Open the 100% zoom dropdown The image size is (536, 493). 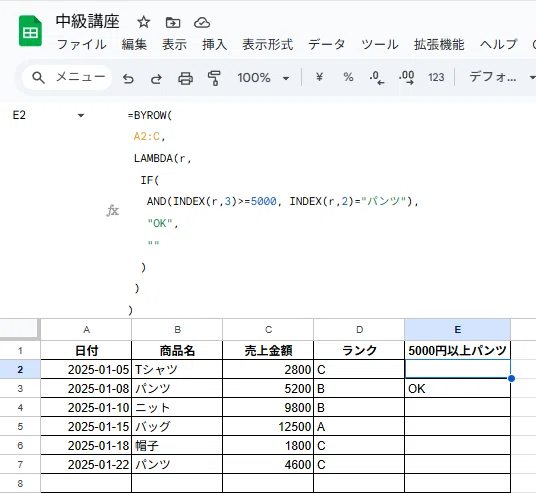click(263, 78)
